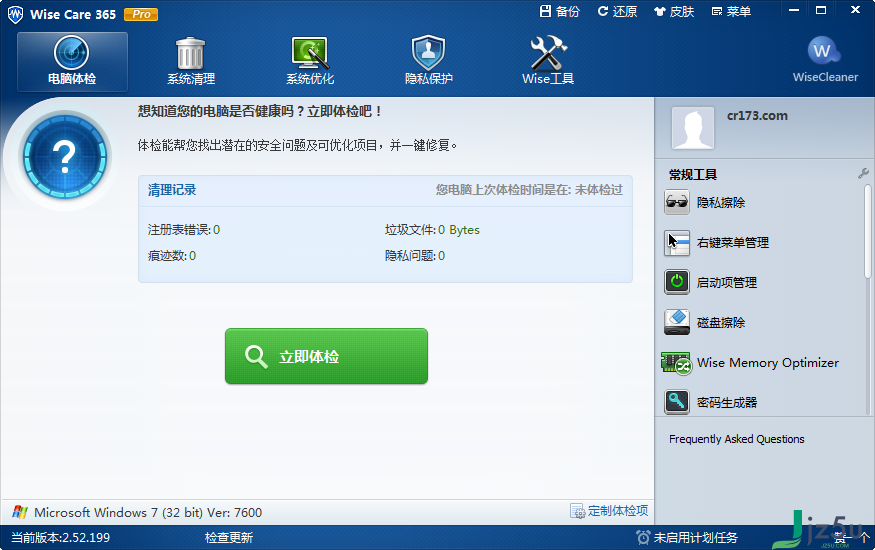Launch 磁盘擦除 disk eraser tool
This screenshot has width=875, height=550.
click(705, 322)
